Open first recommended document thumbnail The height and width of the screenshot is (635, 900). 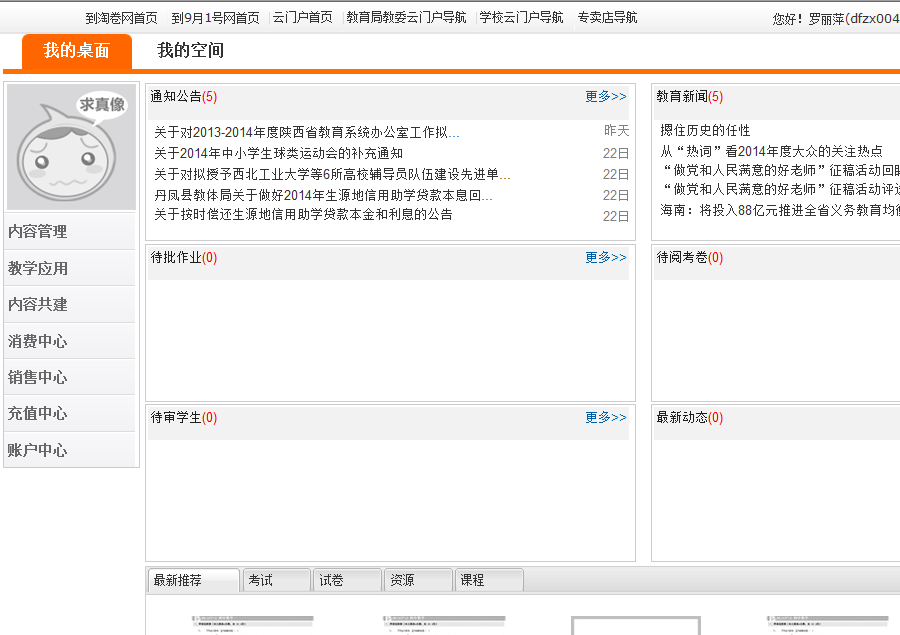point(252,623)
